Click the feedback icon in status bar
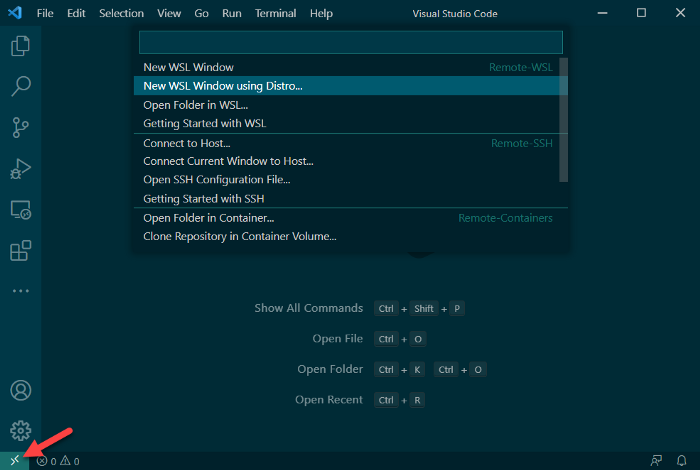Screen dimensions: 700x470 [656, 461]
